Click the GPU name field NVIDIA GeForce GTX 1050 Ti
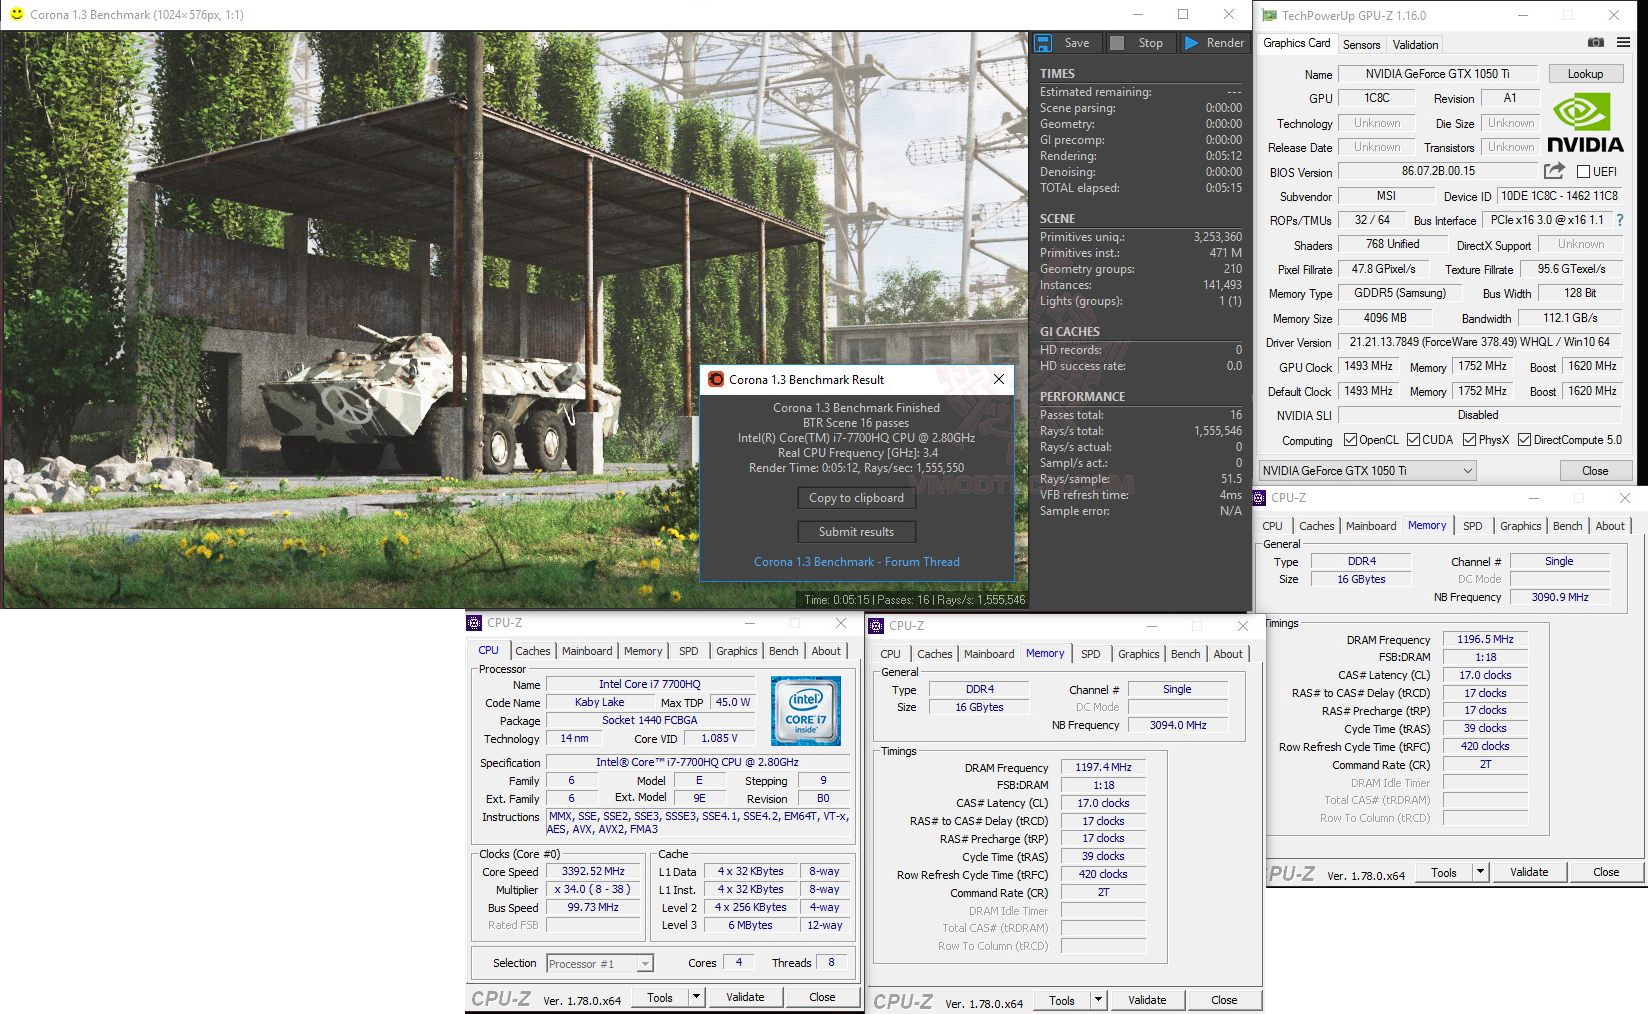 (1438, 74)
